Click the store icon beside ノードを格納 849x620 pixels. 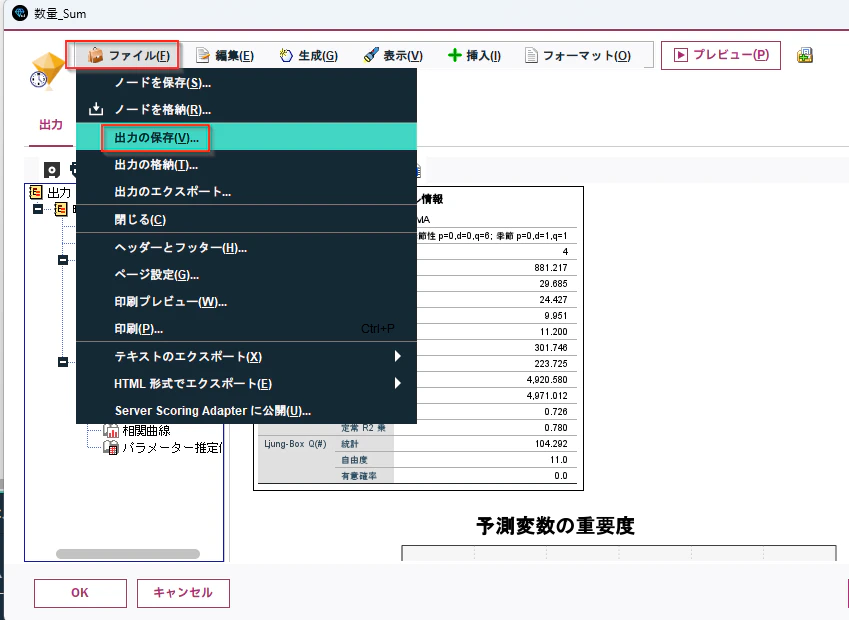[x=96, y=109]
